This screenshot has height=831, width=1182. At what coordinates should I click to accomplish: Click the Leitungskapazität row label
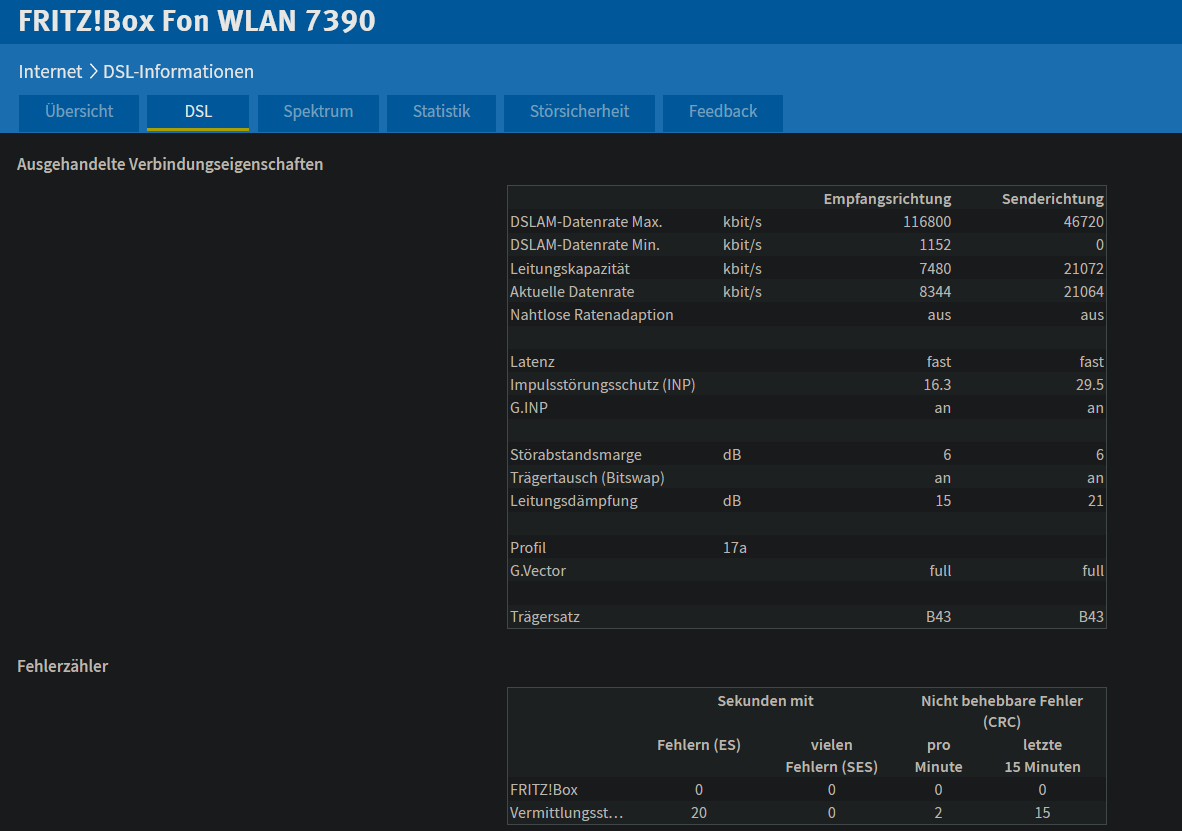[x=569, y=268]
